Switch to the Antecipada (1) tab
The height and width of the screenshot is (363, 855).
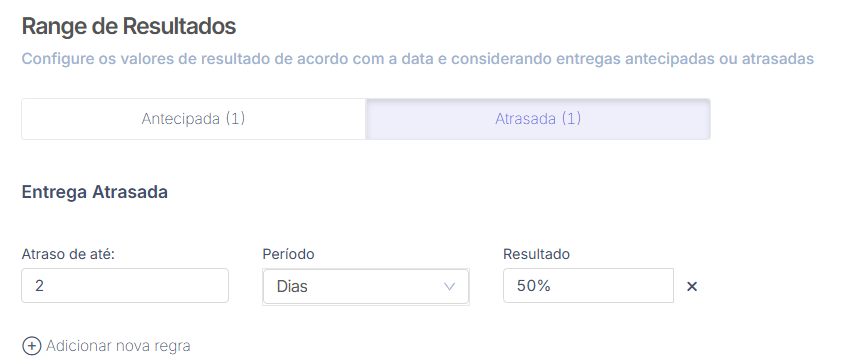click(194, 119)
